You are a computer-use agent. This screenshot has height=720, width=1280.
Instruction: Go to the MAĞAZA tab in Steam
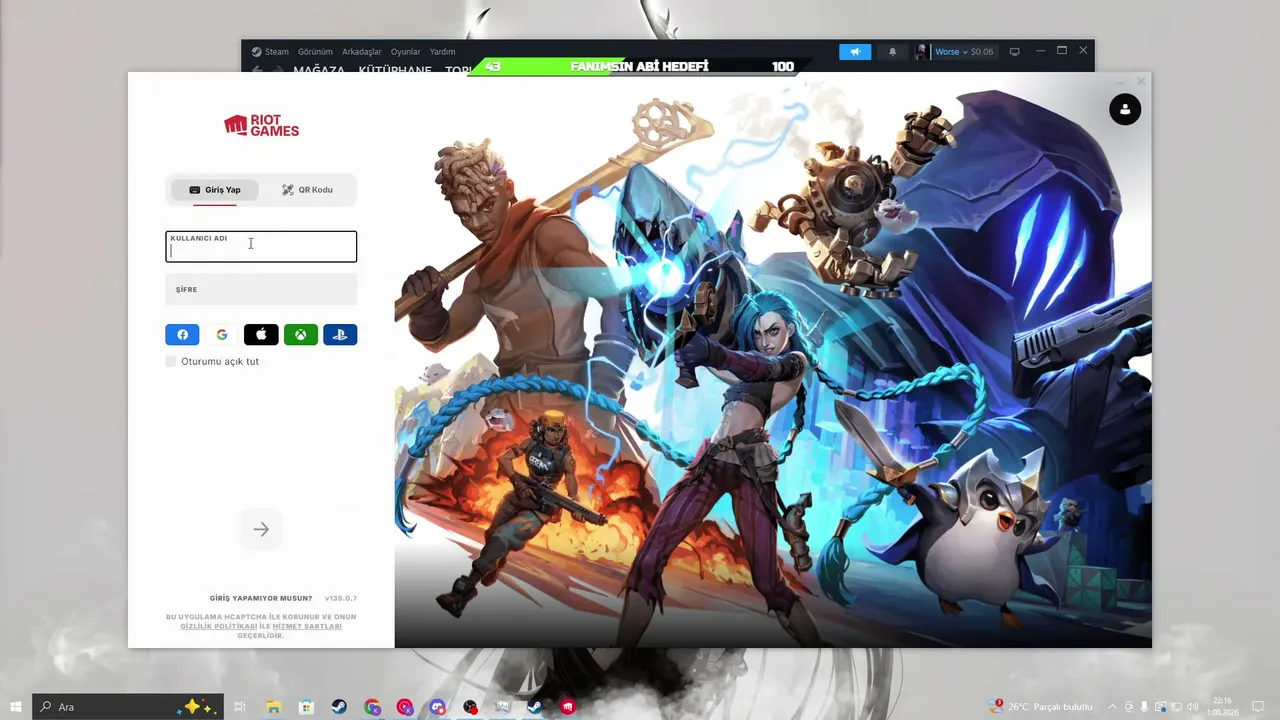[x=319, y=70]
